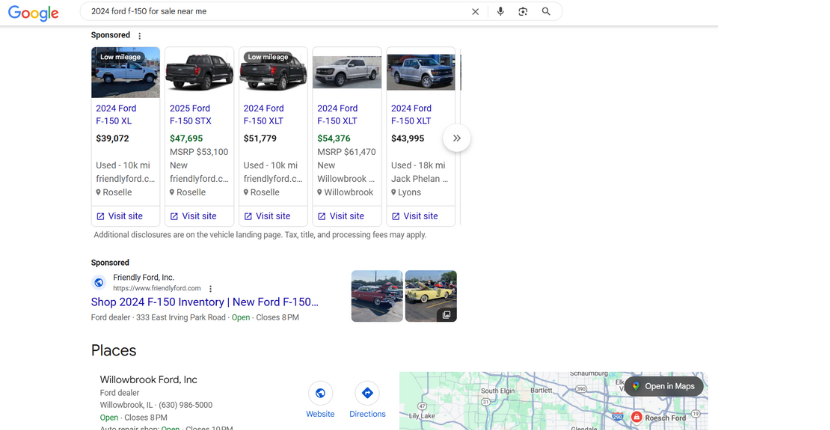The width and height of the screenshot is (830, 430).
Task: Select the Lyons location pin label
Action: tap(406, 192)
